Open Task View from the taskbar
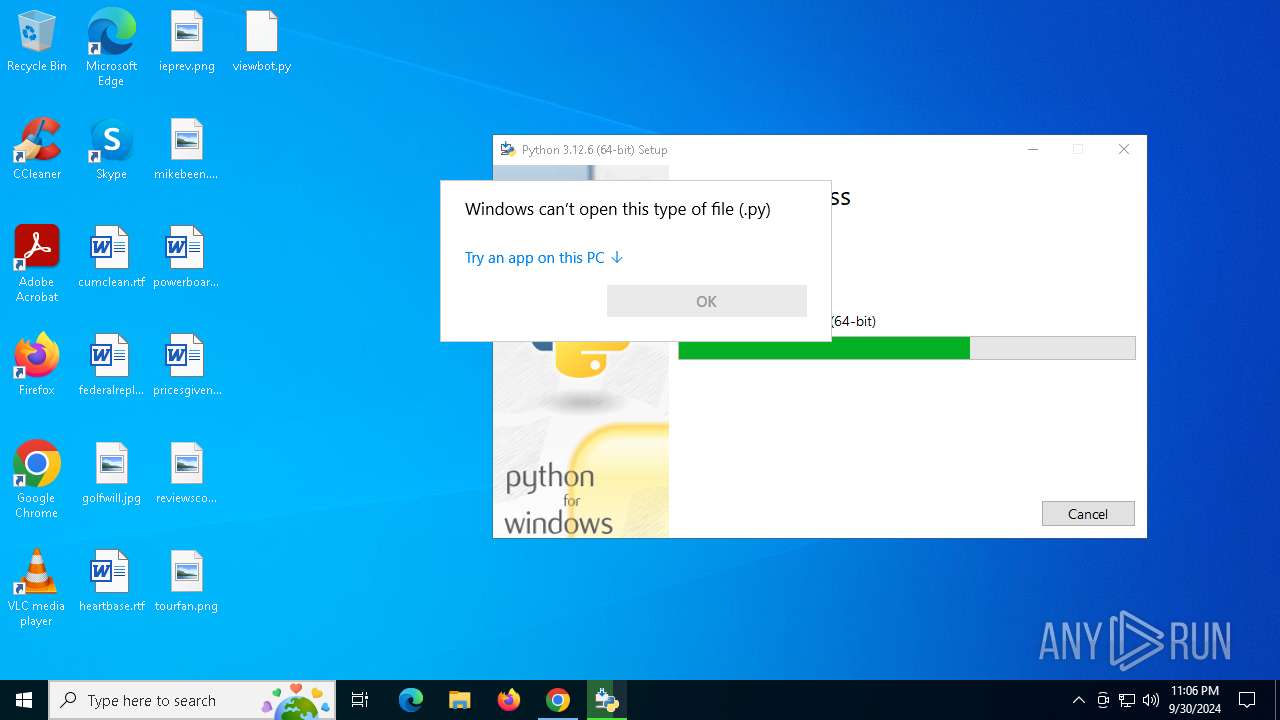 pos(360,700)
